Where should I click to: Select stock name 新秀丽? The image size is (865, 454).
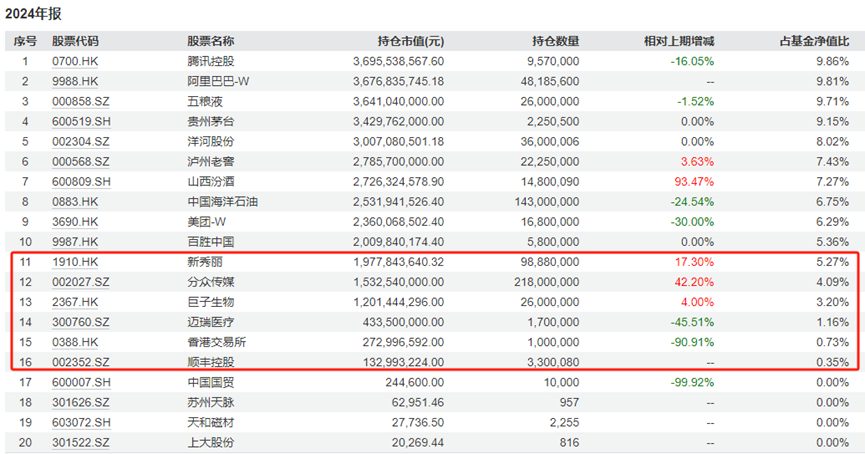click(x=205, y=262)
